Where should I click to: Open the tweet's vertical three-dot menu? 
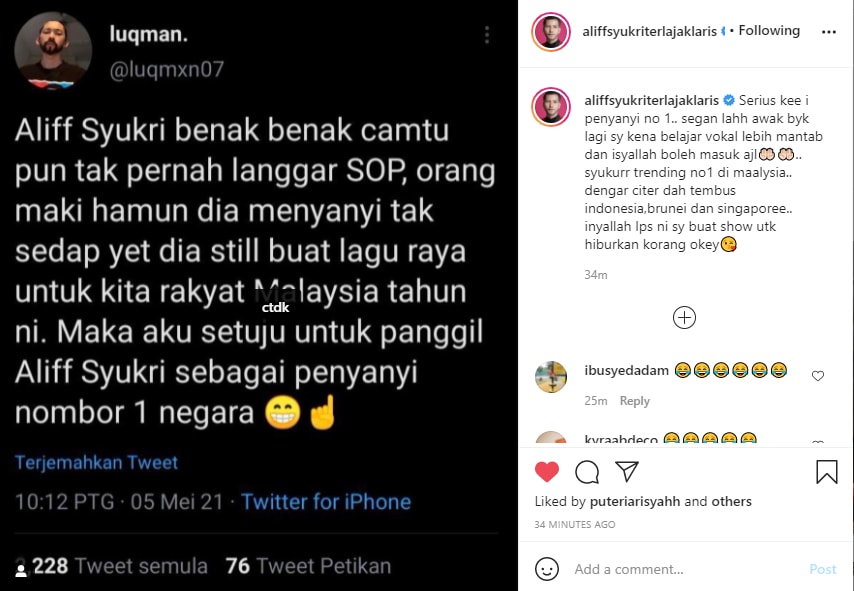coord(487,35)
